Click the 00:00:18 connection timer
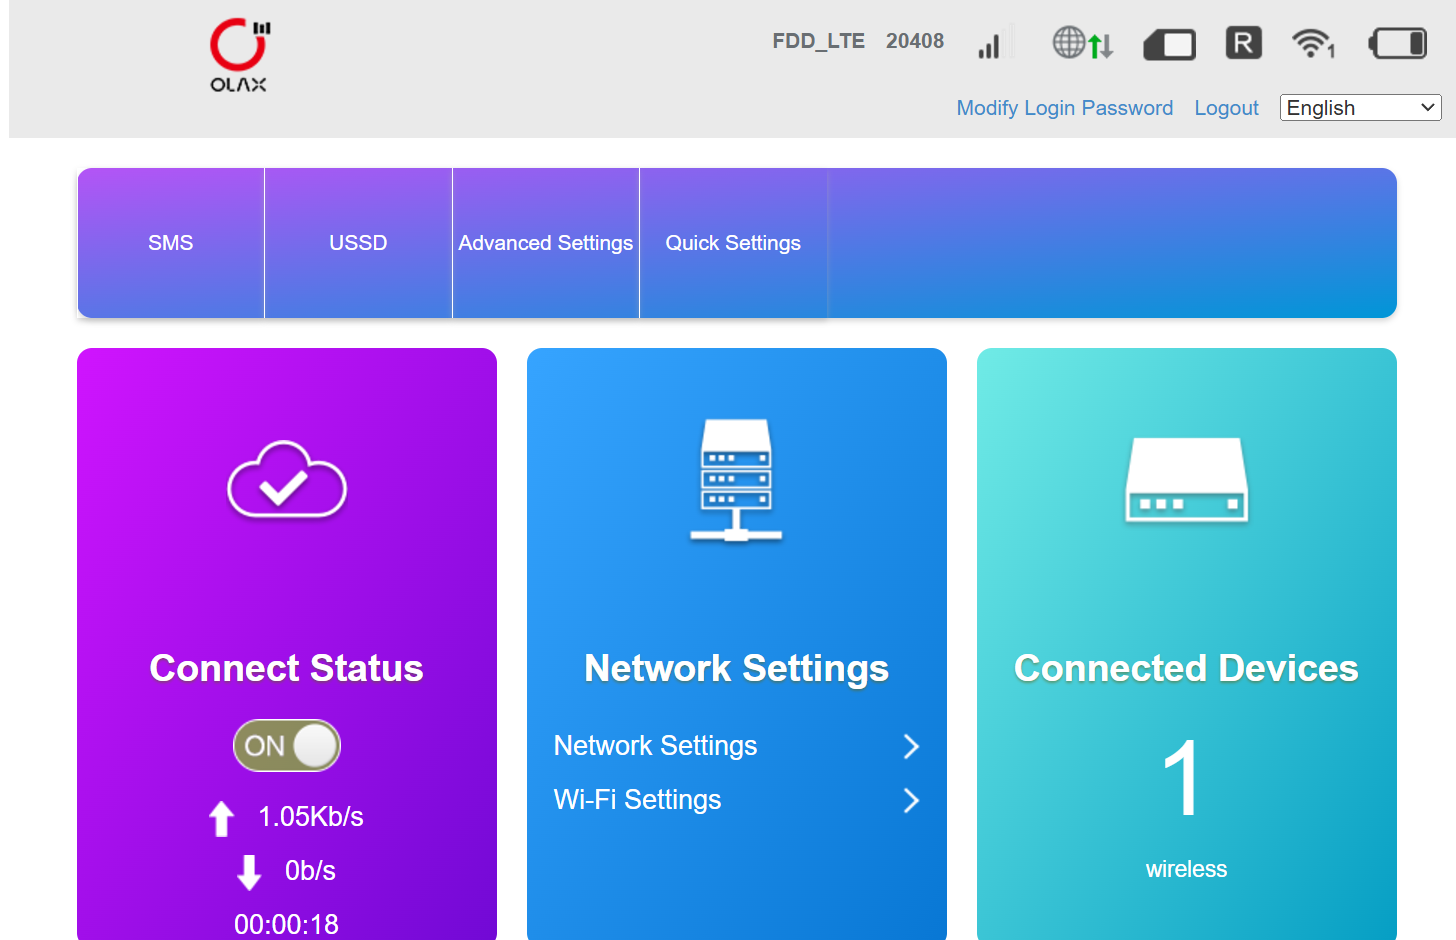 tap(287, 924)
